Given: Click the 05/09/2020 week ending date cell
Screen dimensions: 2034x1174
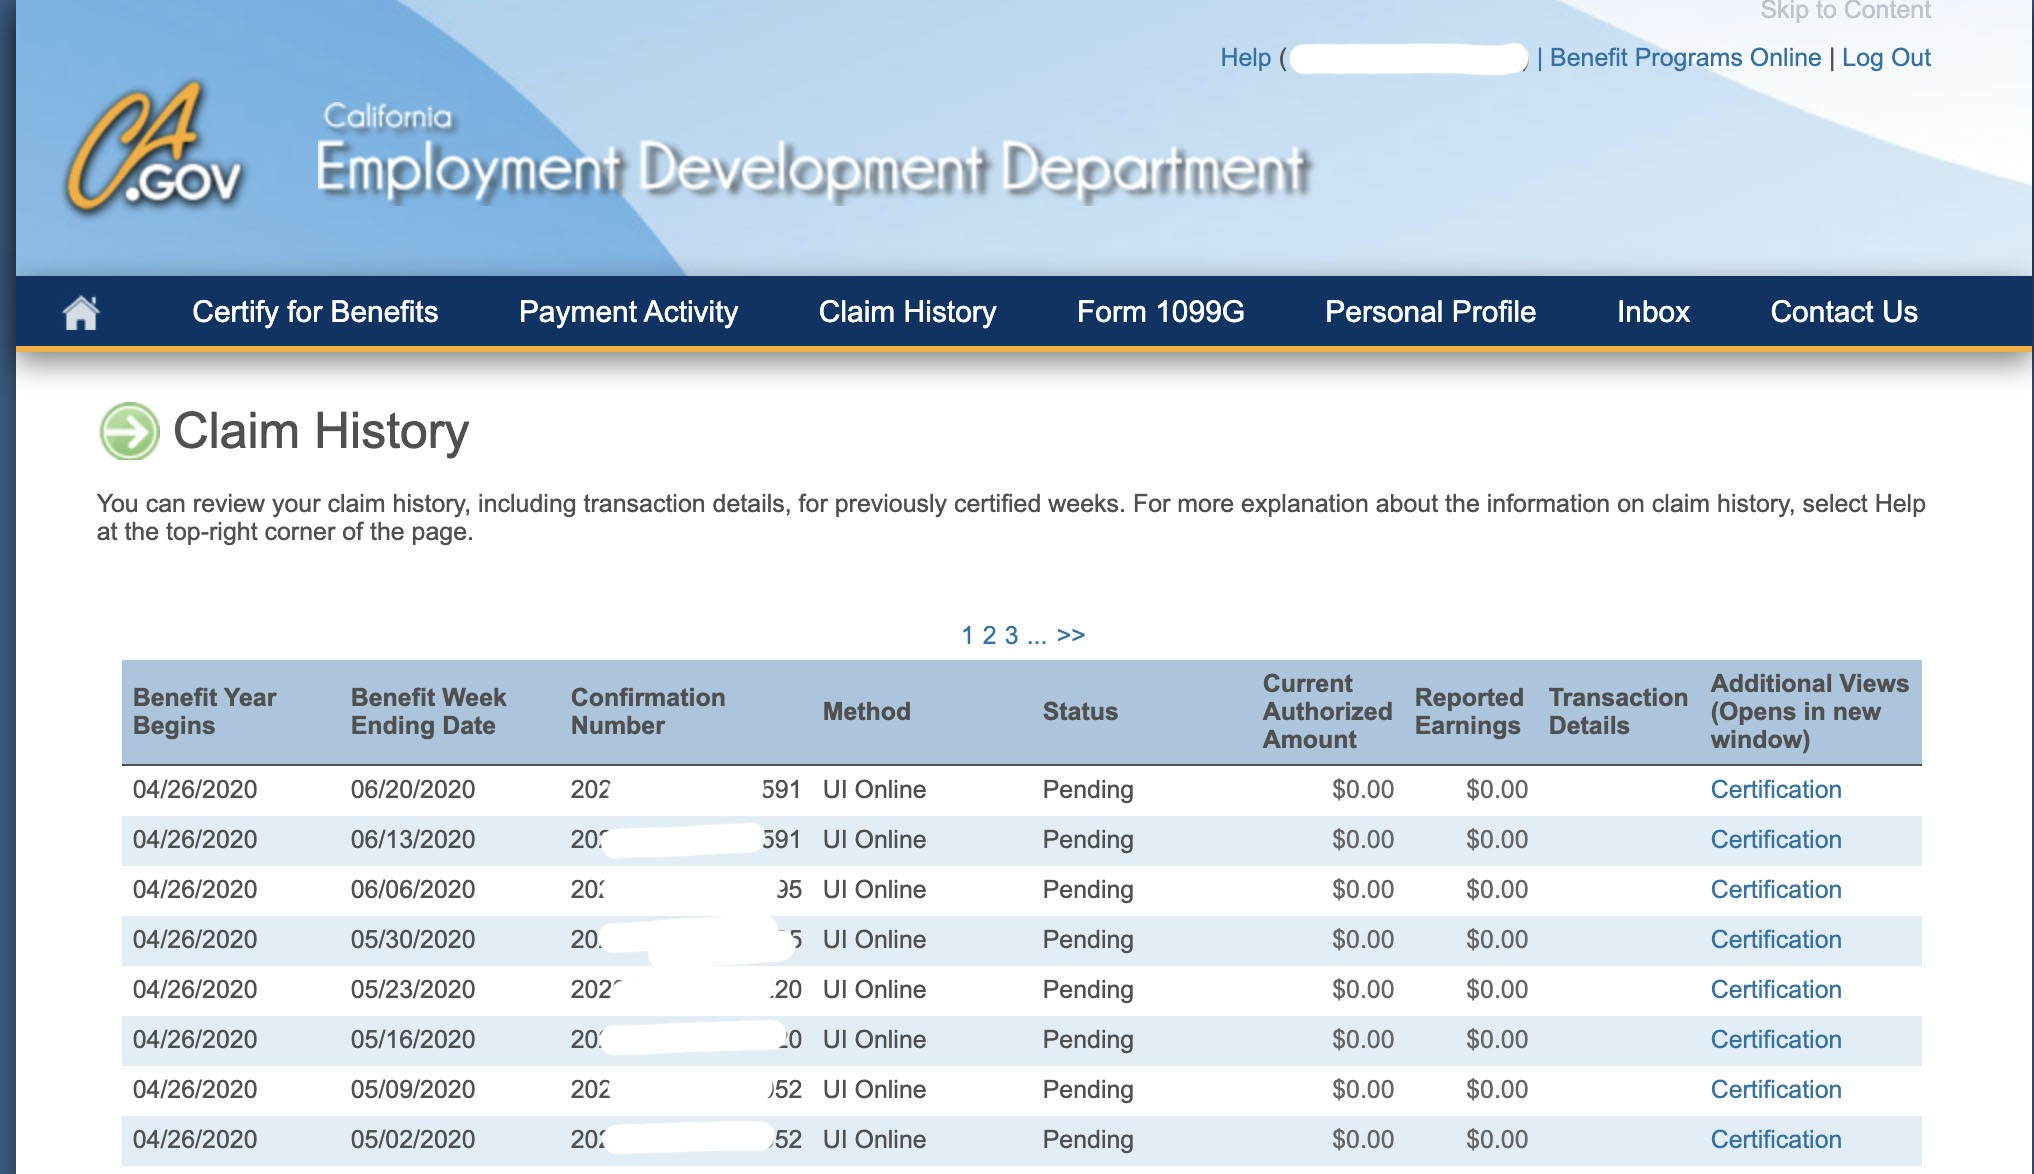Looking at the screenshot, I should [x=412, y=1090].
